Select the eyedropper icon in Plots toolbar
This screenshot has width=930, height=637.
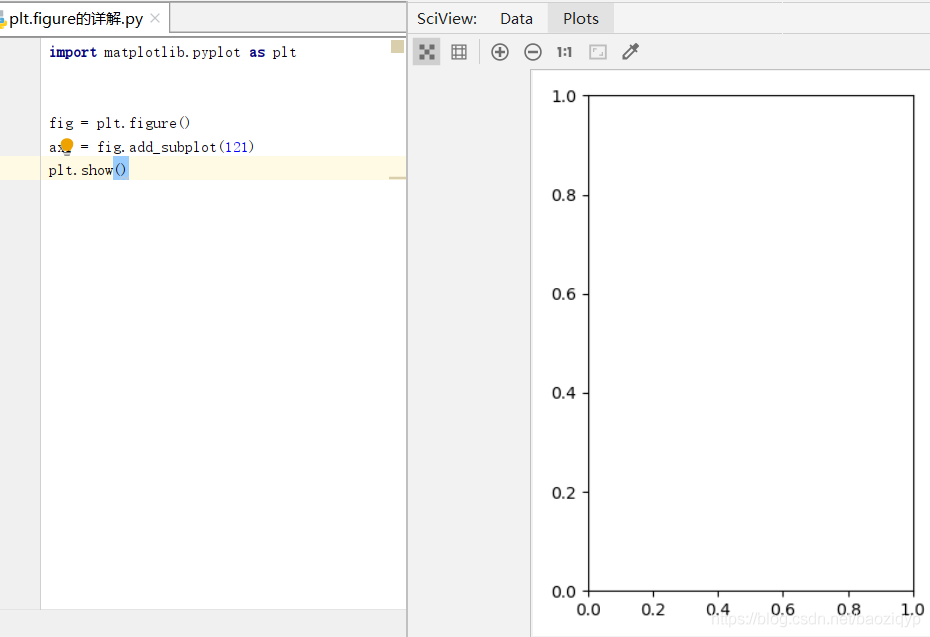(630, 51)
